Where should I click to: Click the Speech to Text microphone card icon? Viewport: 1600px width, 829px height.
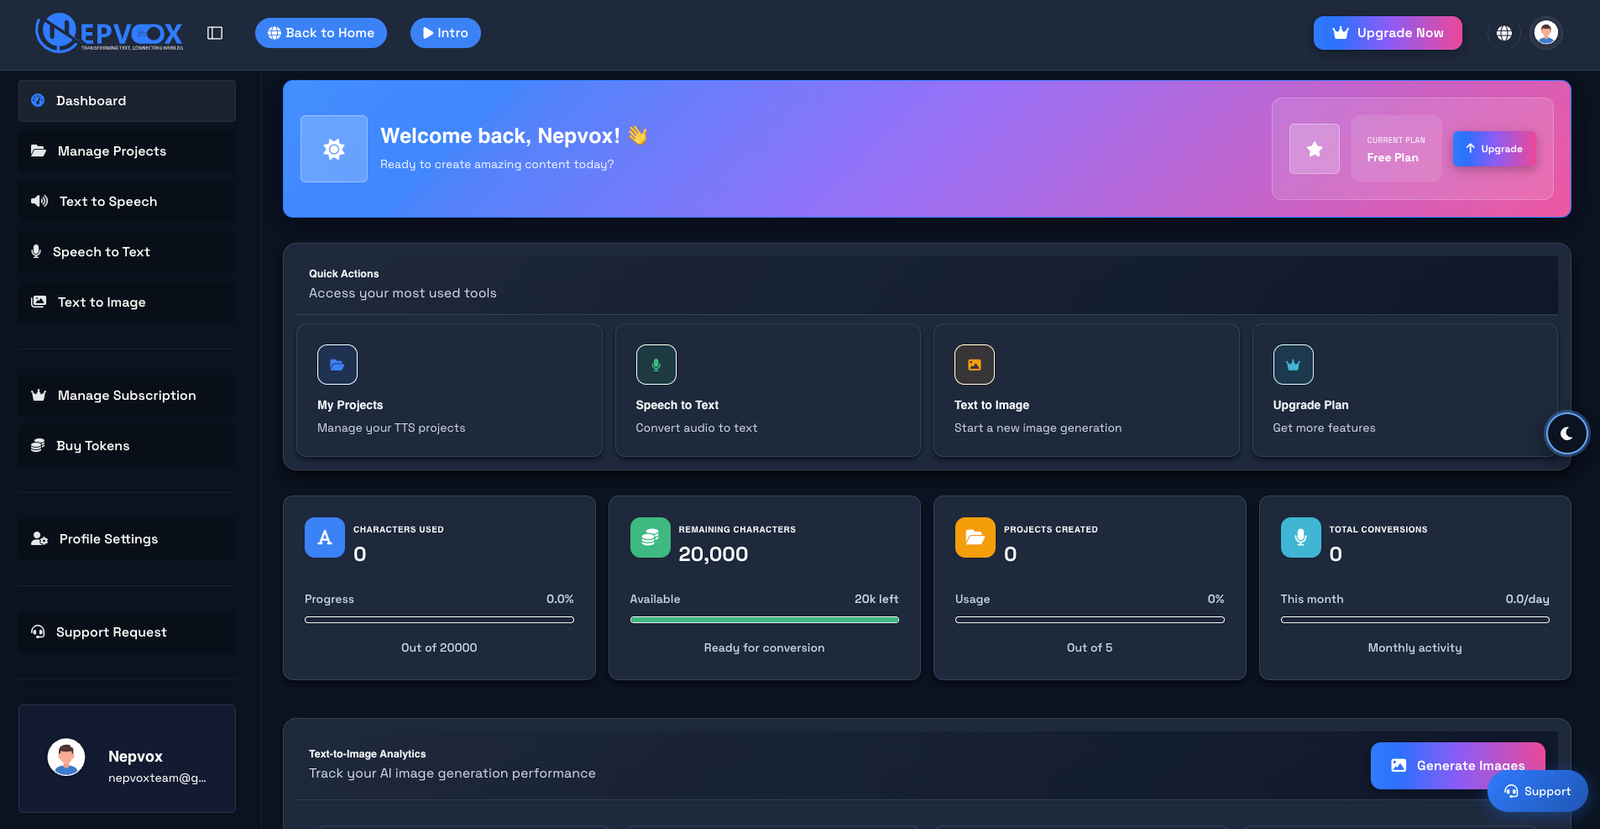(x=656, y=365)
